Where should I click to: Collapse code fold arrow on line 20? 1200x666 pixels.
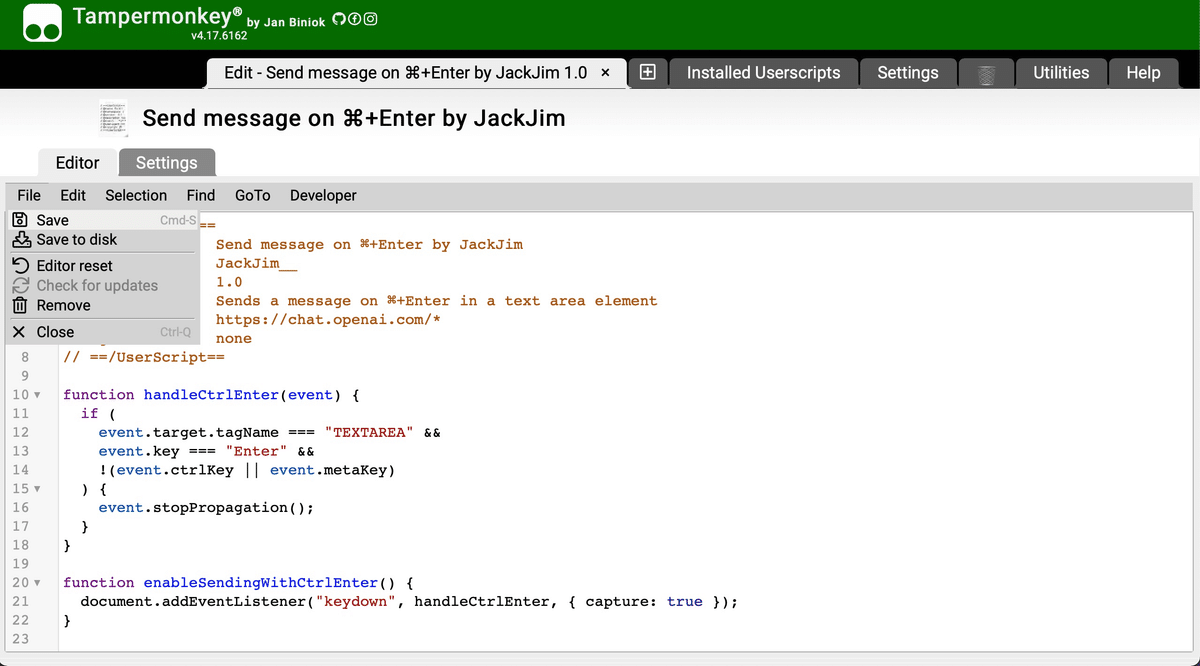(37, 583)
